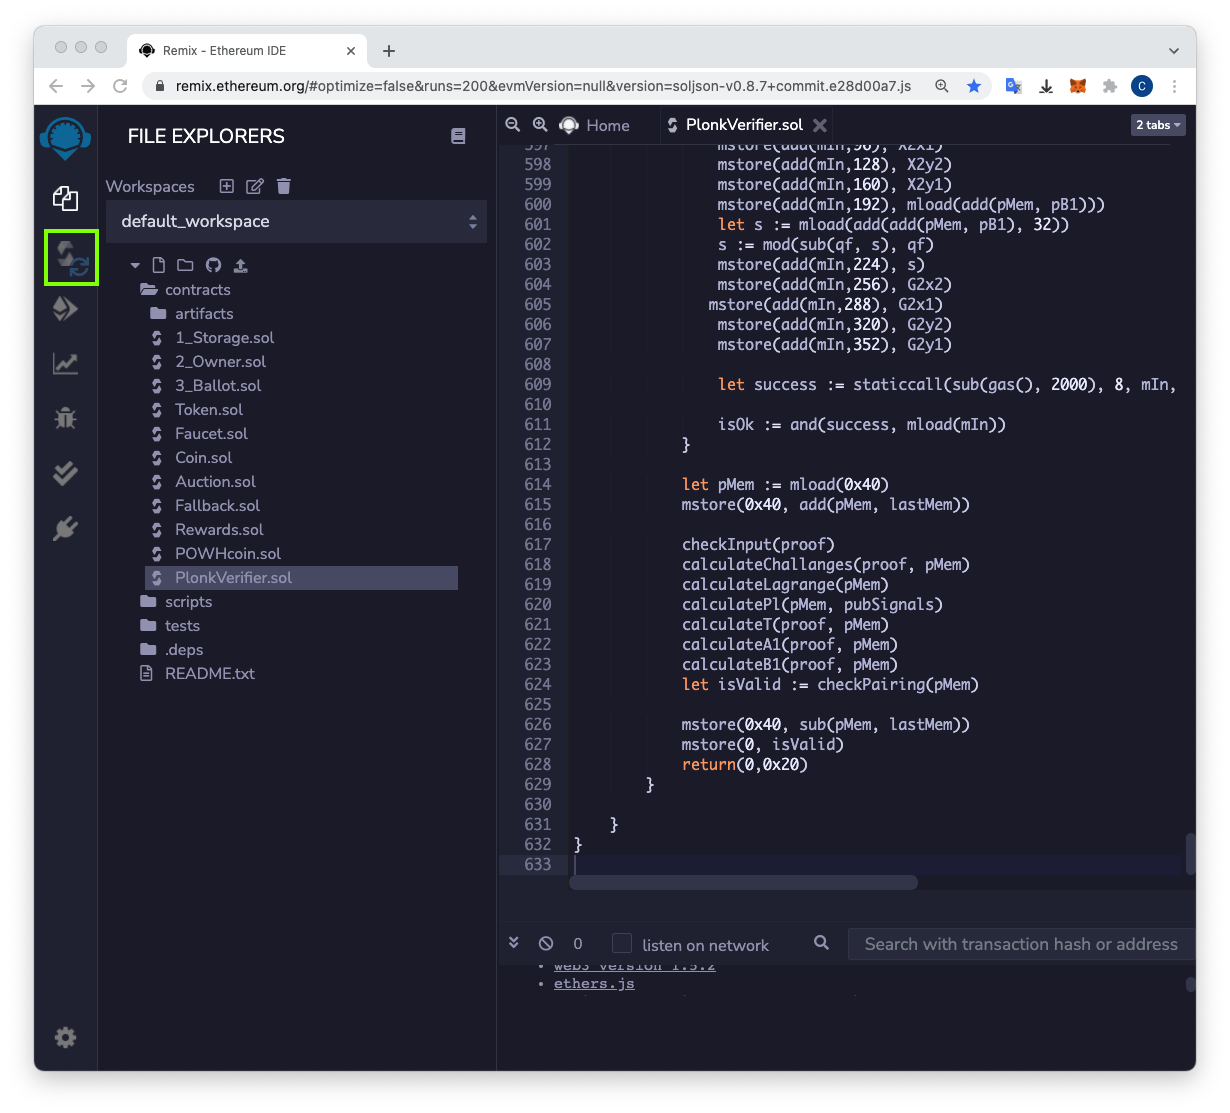Open the Debugger bug icon

pyautogui.click(x=65, y=418)
